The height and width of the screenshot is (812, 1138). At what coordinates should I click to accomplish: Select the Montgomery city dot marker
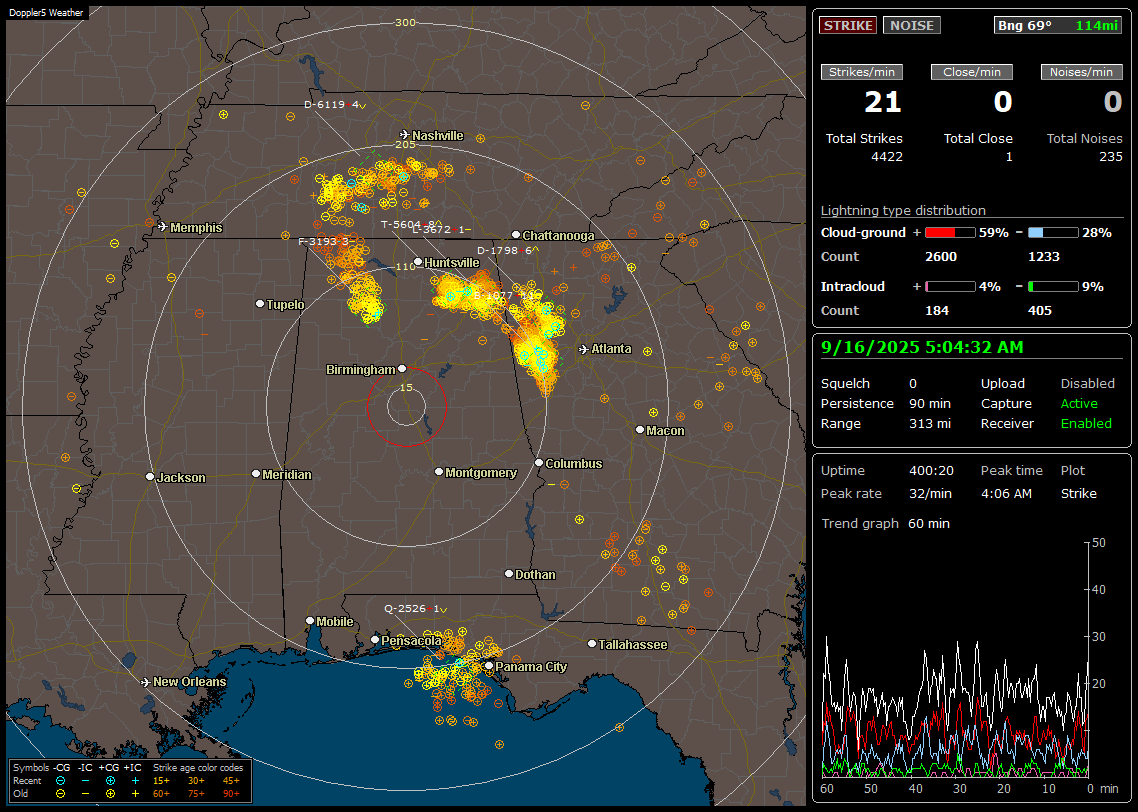pos(439,472)
